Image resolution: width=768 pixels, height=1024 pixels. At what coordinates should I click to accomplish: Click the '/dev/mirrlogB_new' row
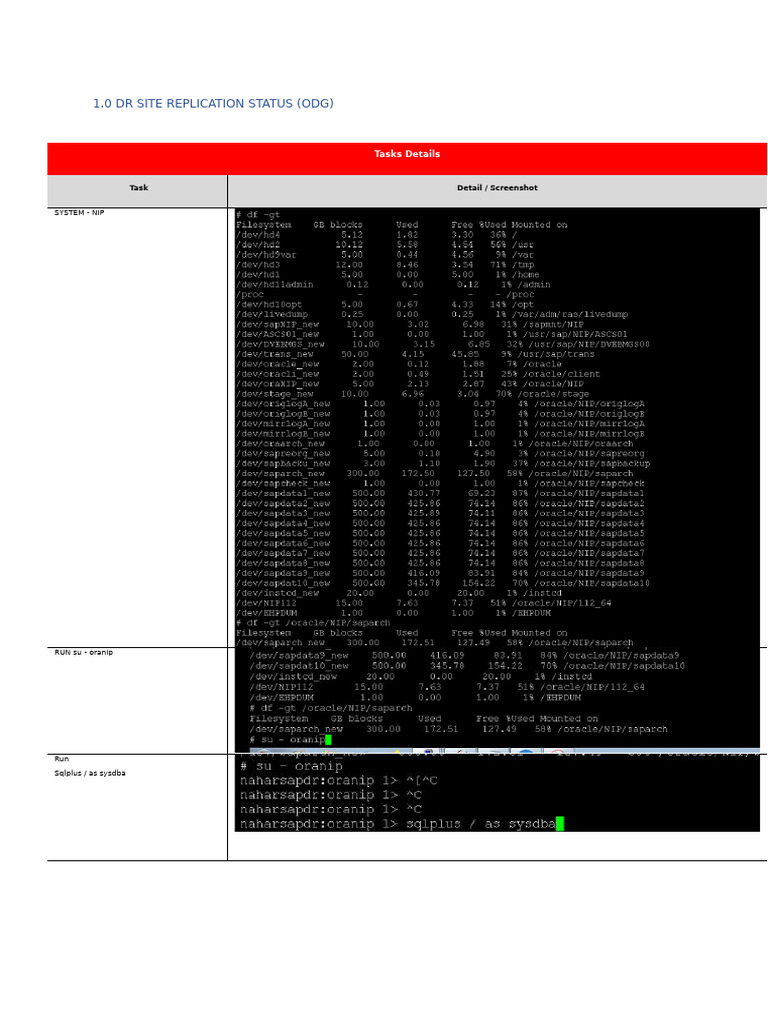[440, 434]
